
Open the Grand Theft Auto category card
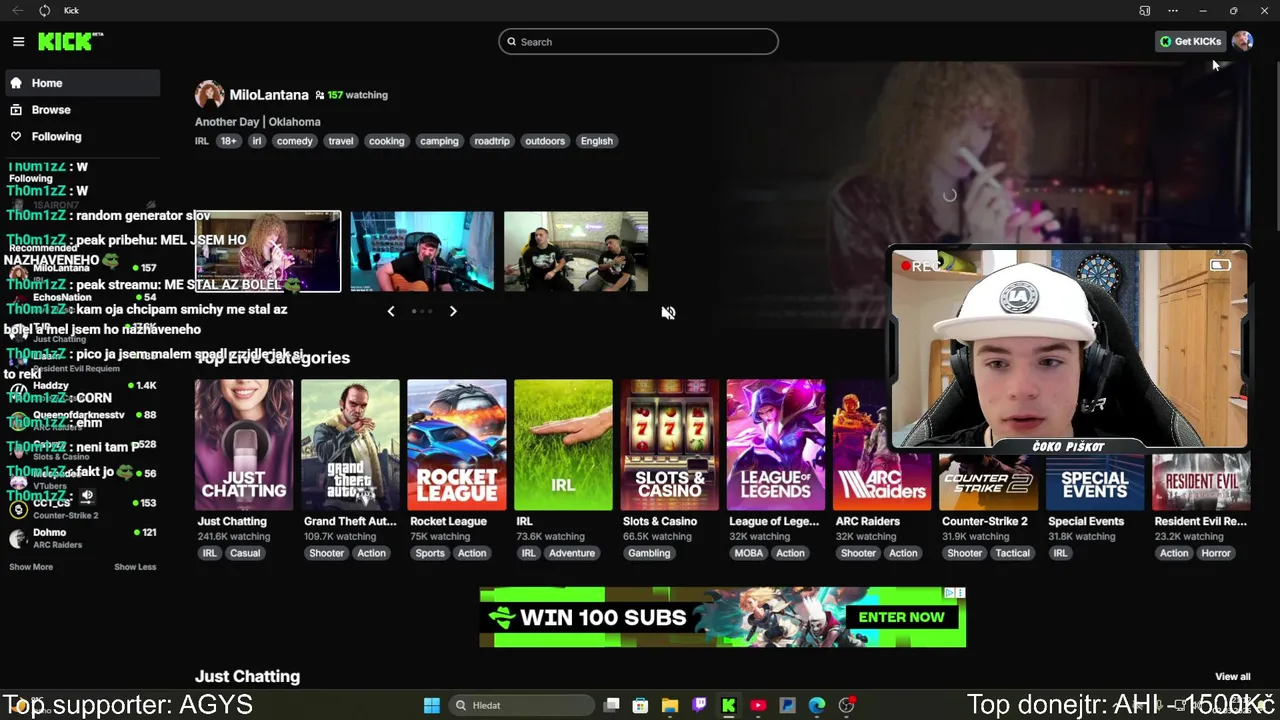[x=350, y=444]
